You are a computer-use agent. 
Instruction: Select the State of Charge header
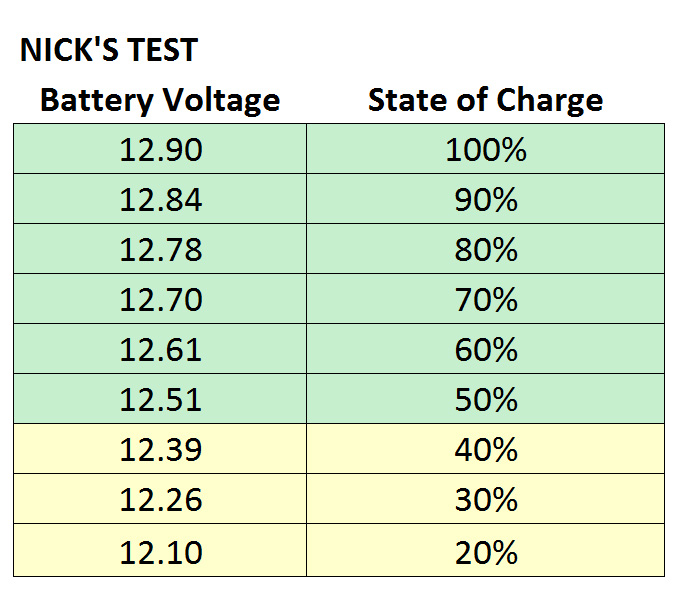point(485,100)
